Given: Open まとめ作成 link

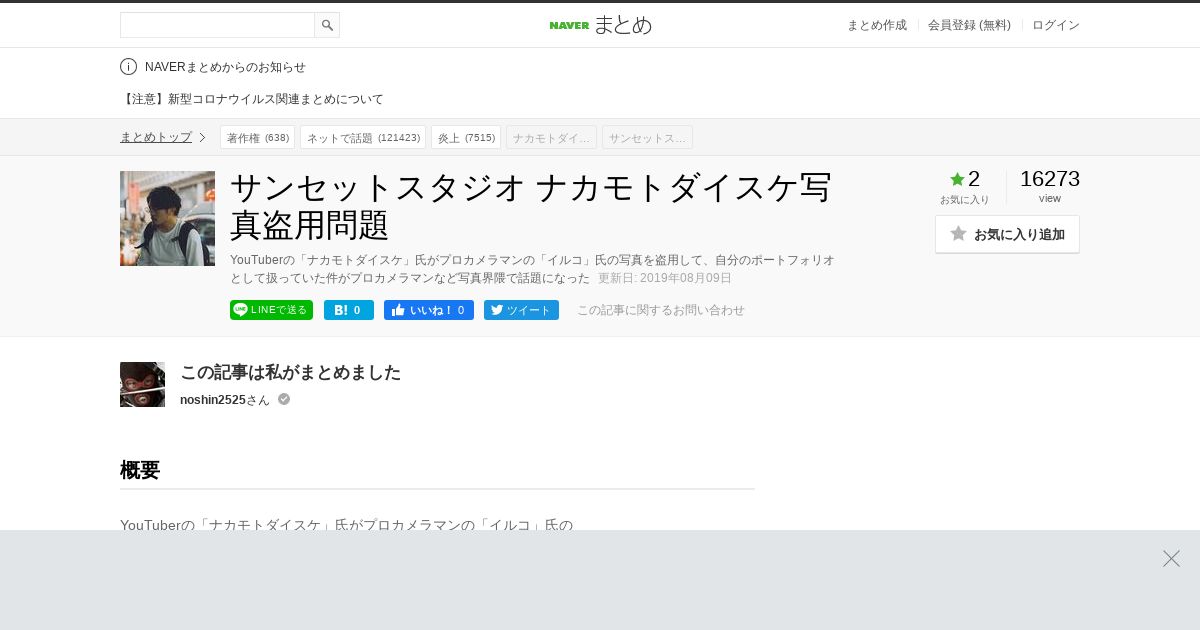Looking at the screenshot, I should [877, 25].
